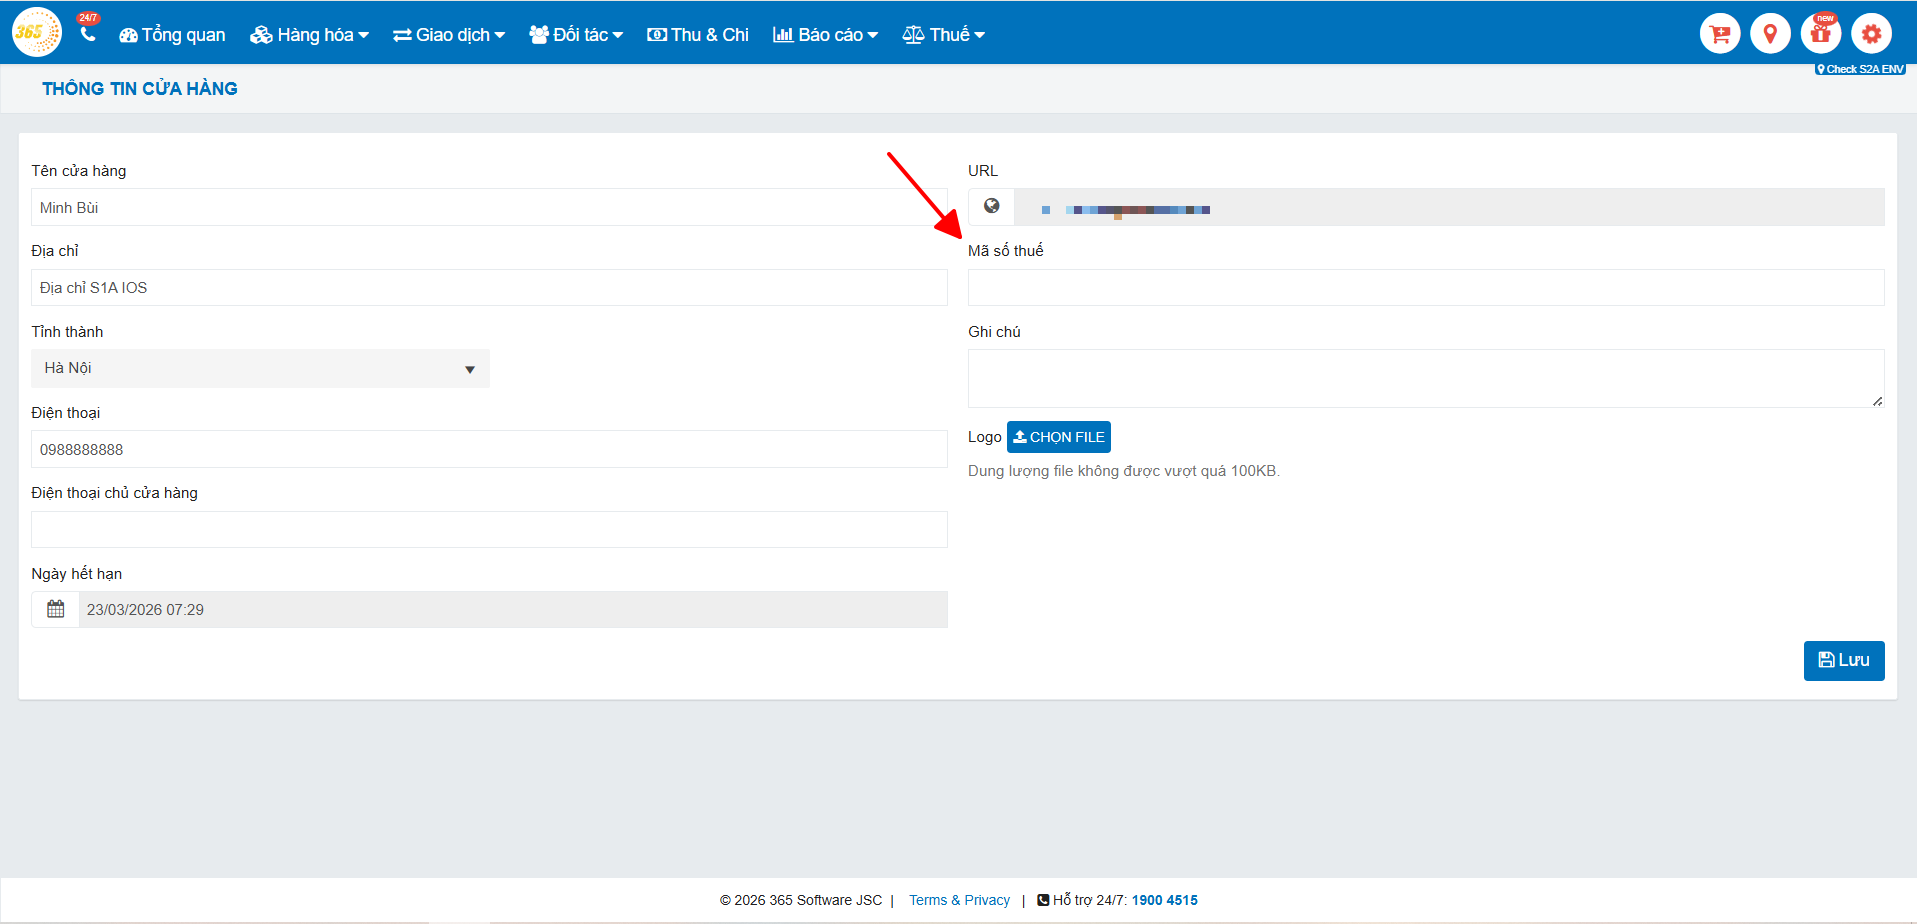Click the Điện thoại chủ cửa hàng field
Viewport: 1917px width, 924px height.
(489, 530)
